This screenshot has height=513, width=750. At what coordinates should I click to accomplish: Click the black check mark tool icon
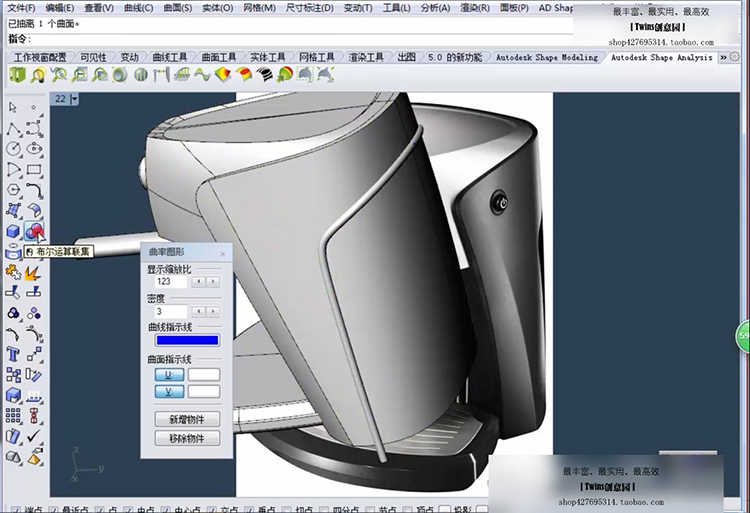click(x=34, y=436)
